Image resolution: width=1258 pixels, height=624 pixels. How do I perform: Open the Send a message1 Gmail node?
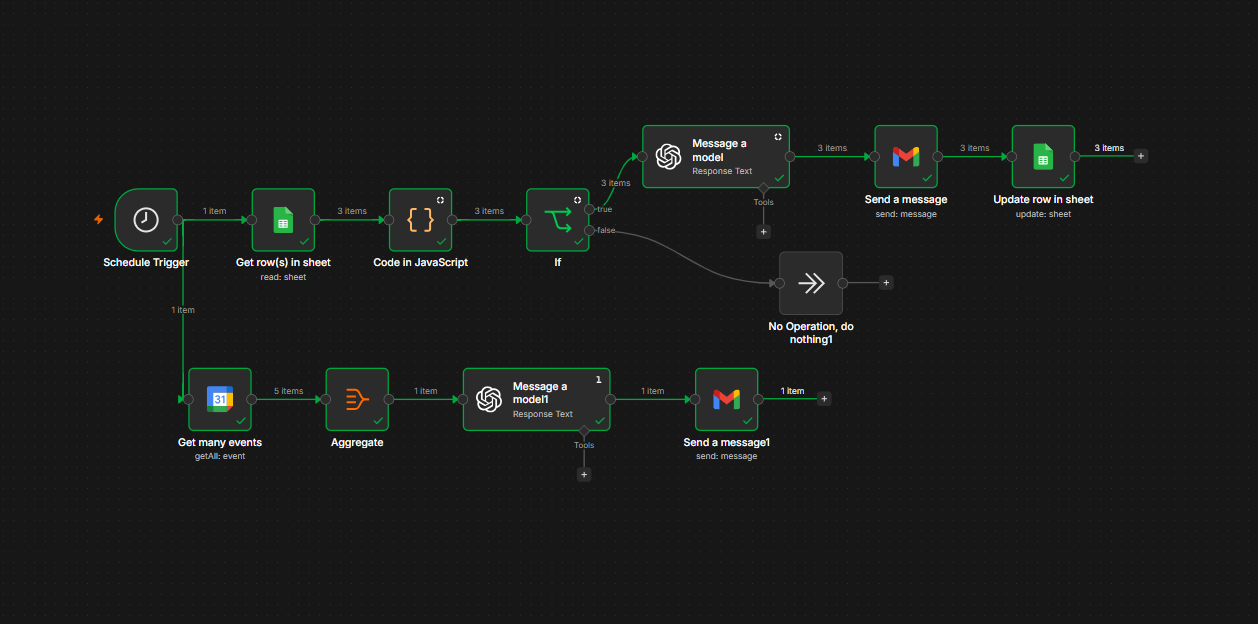(727, 399)
